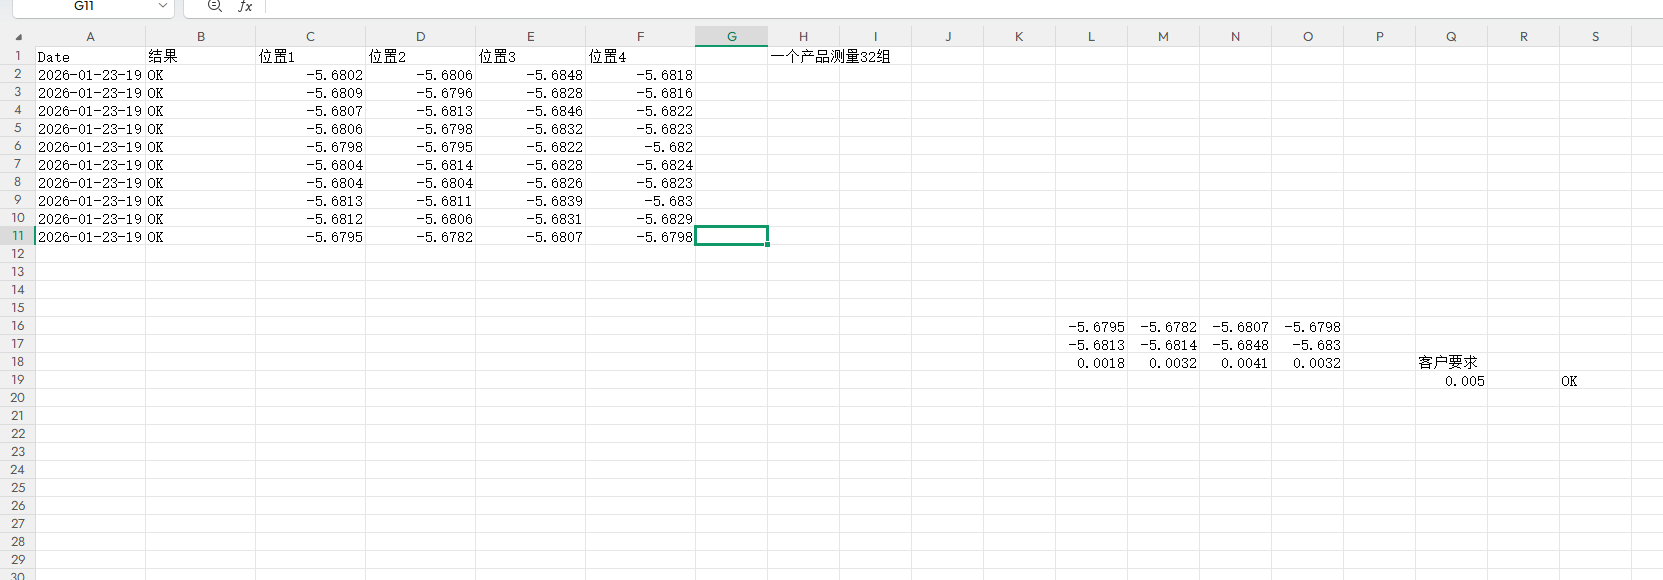Image resolution: width=1663 pixels, height=580 pixels.
Task: Click the '客户要求' label cell
Action: point(1451,362)
